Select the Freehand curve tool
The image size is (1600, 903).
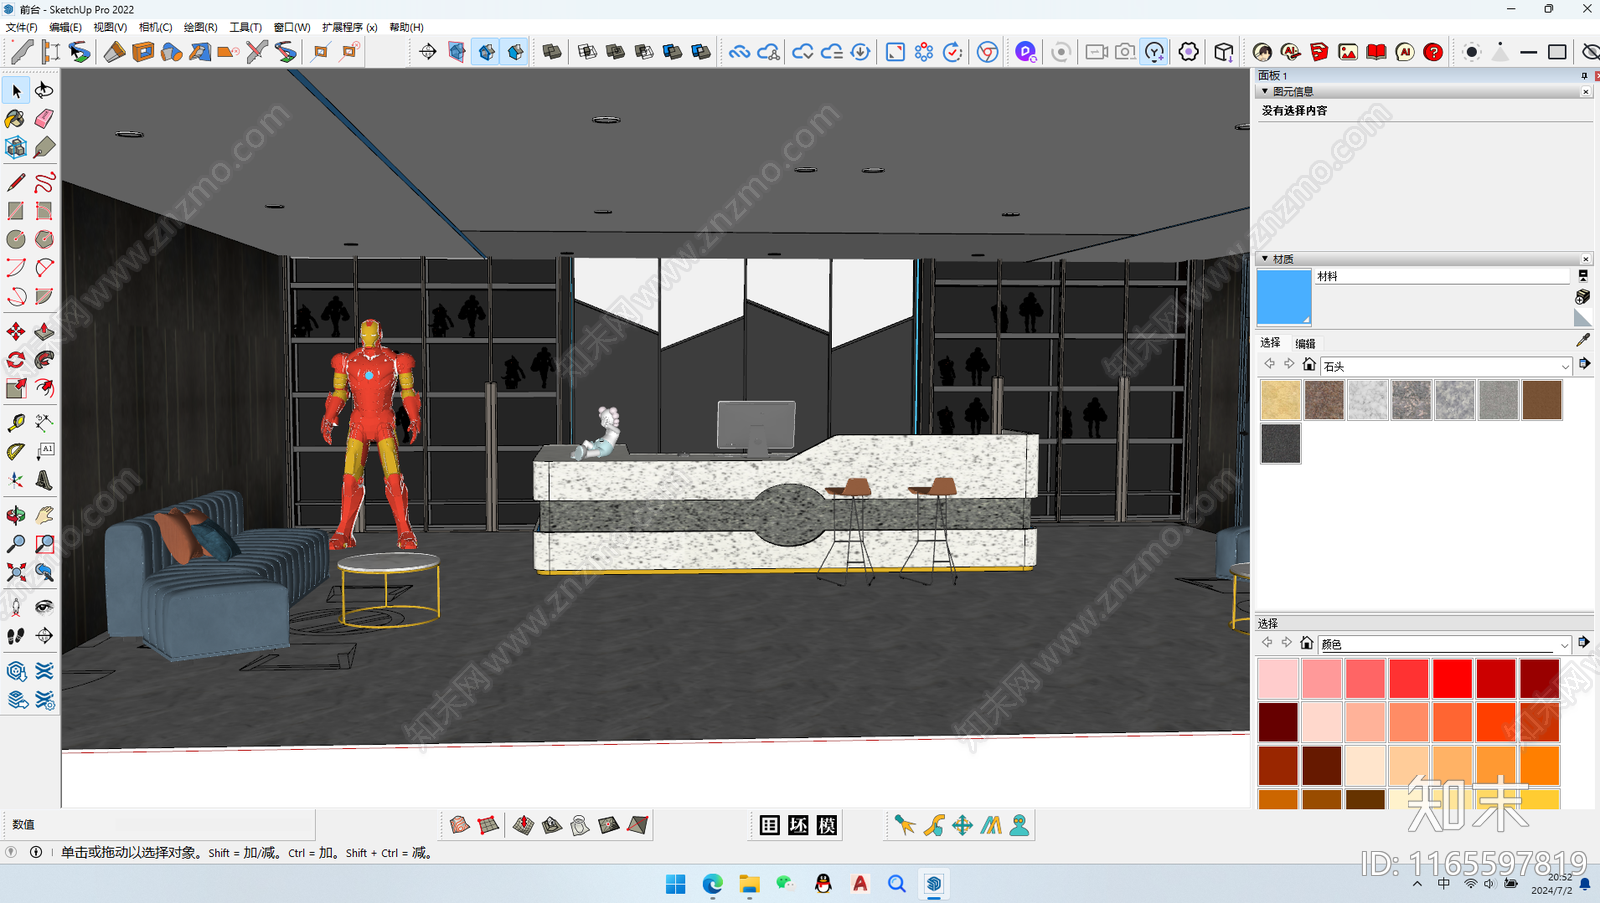click(44, 182)
